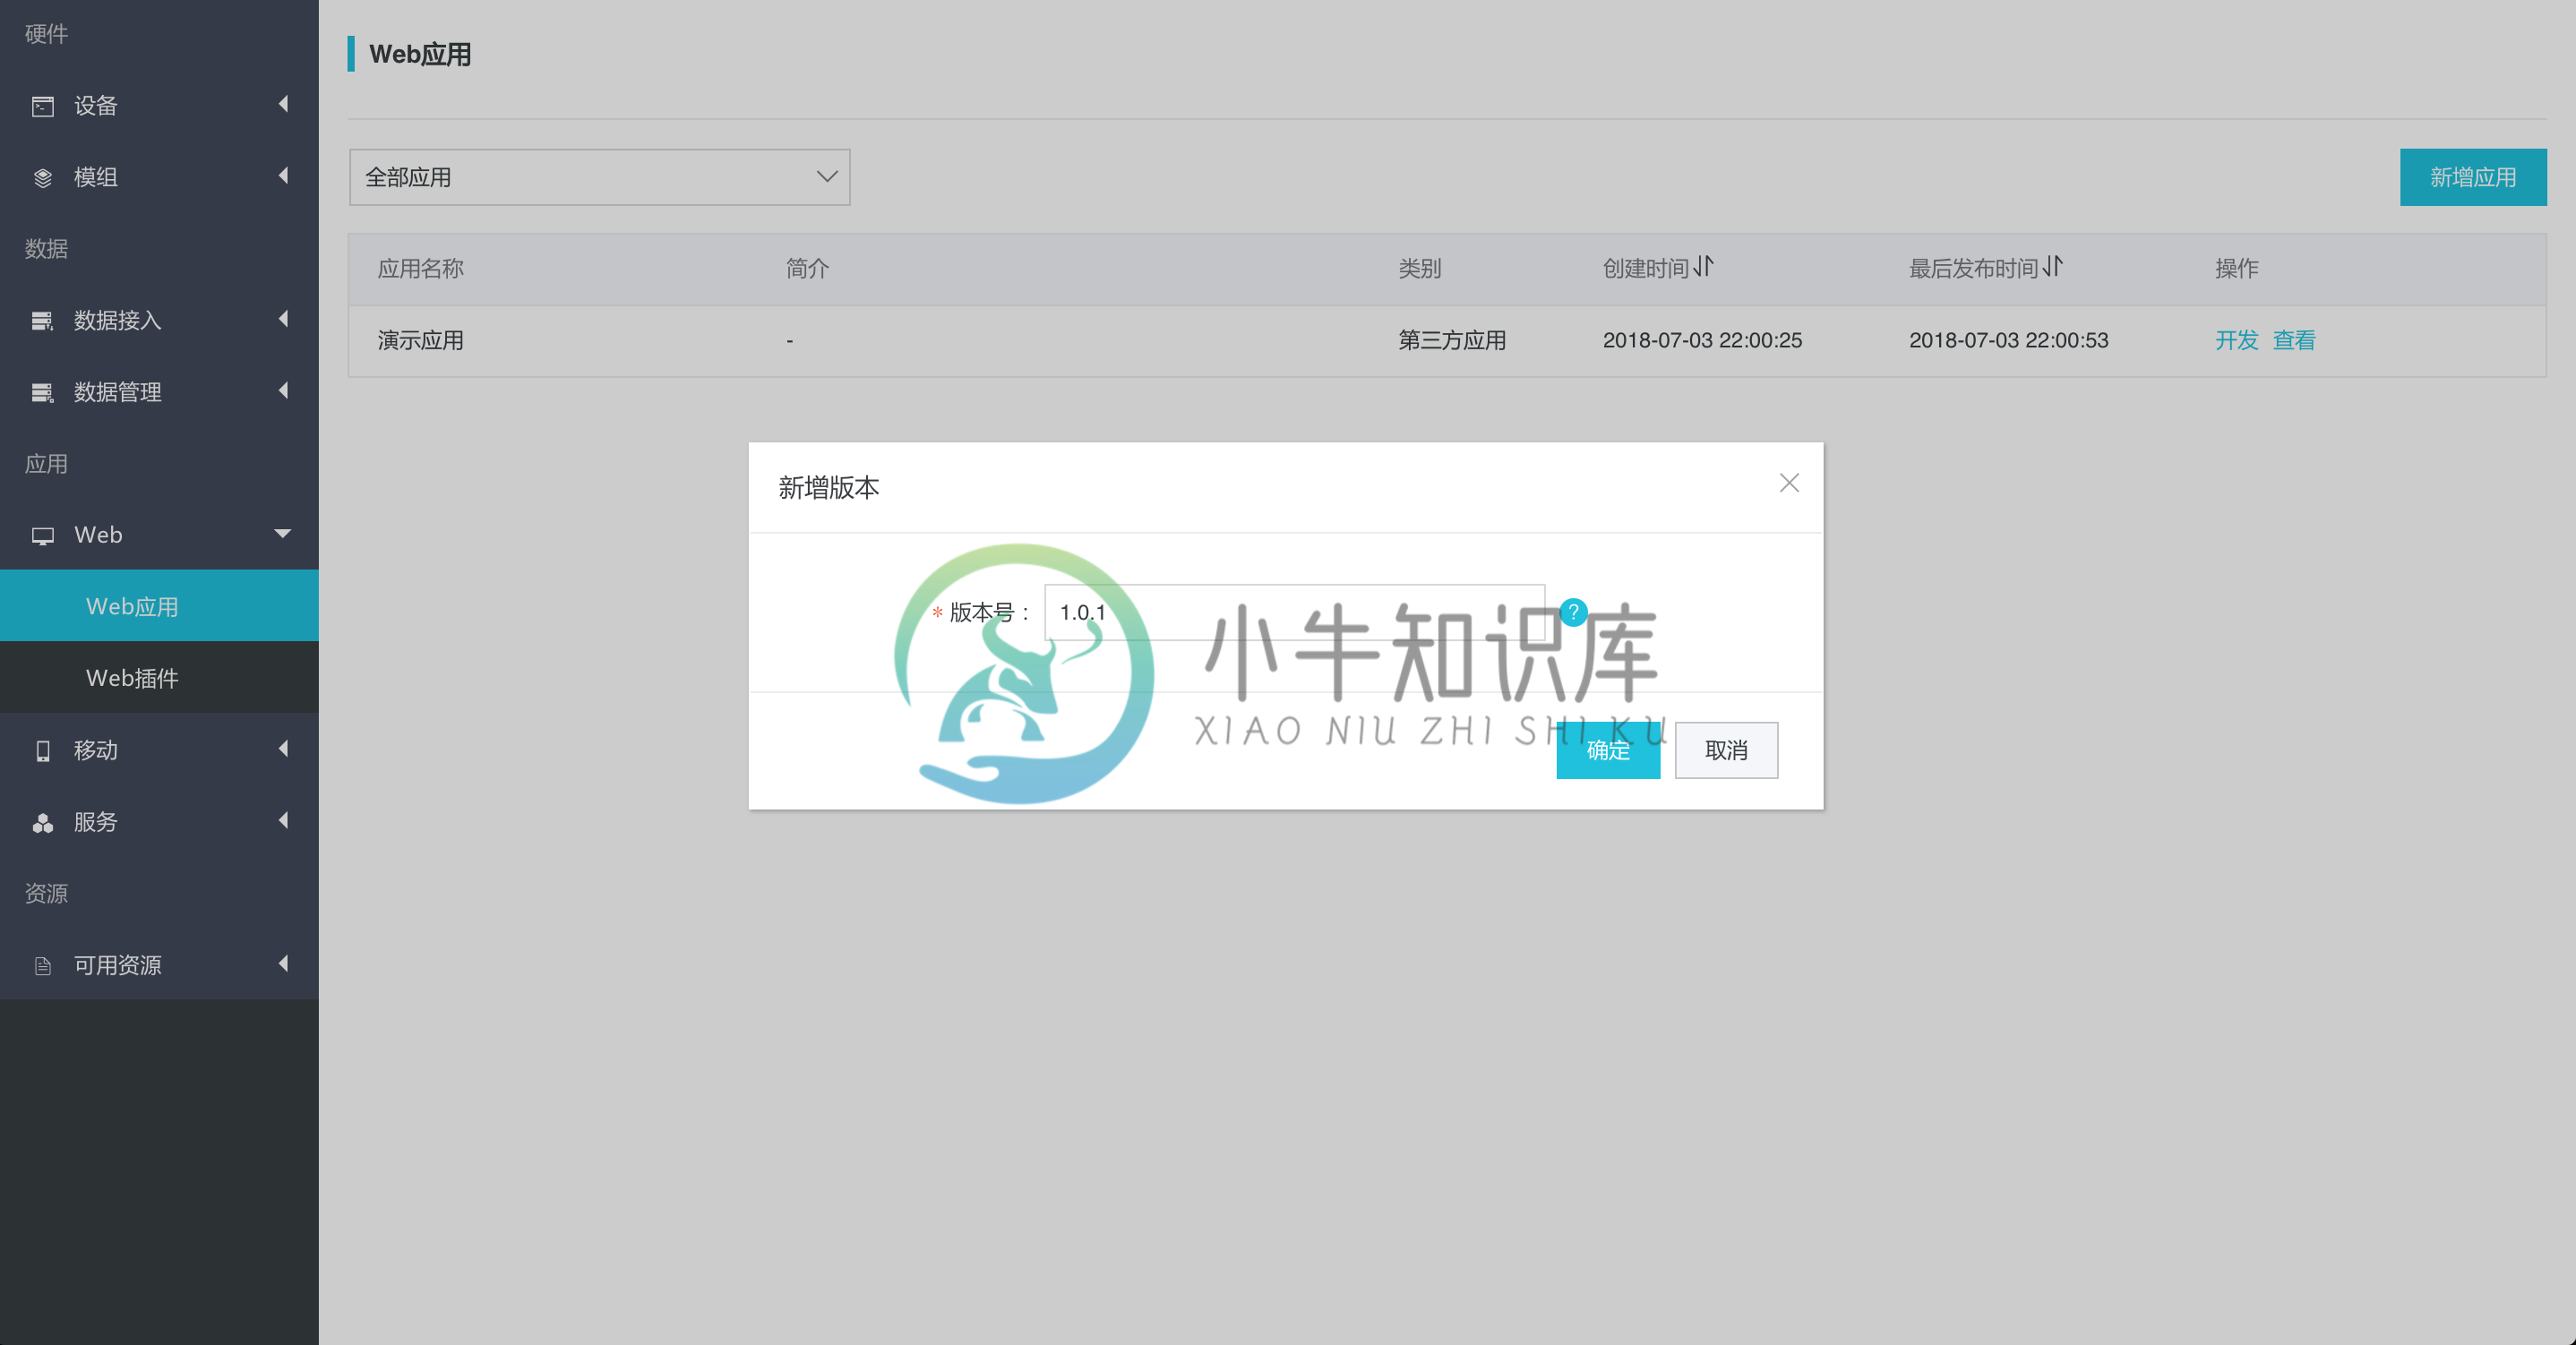Click the 模组 layers icon in sidebar
This screenshot has height=1345, width=2576.
pos(42,178)
